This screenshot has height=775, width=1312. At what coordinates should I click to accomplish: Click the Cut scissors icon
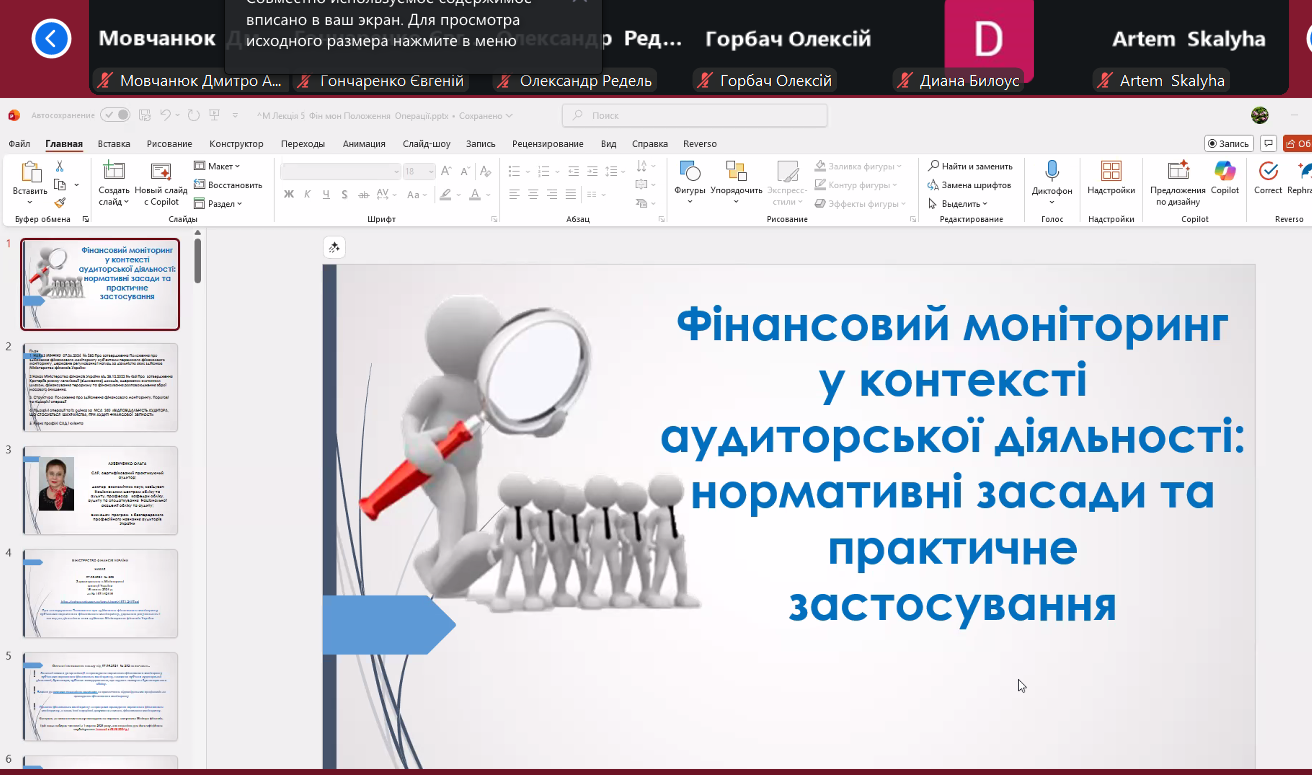pos(60,166)
